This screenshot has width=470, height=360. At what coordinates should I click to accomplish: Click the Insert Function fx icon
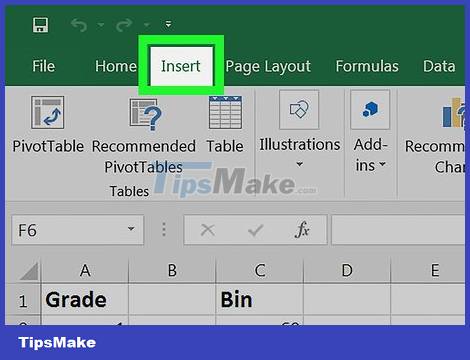[x=302, y=229]
